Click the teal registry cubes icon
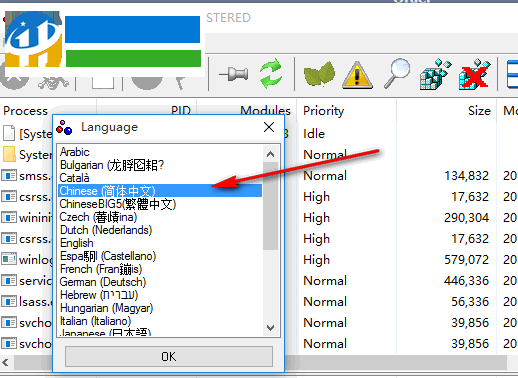Viewport: 518px width, 378px height. (436, 74)
